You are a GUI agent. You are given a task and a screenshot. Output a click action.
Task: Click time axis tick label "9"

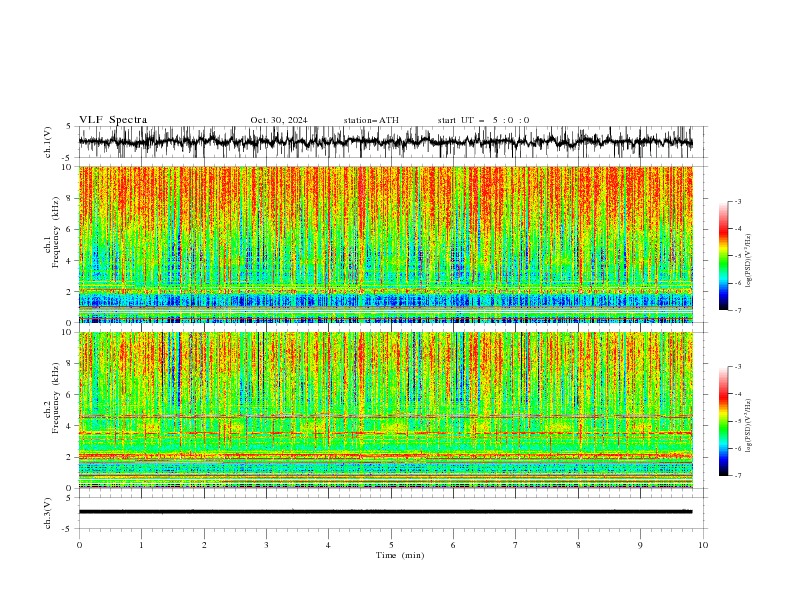pos(640,545)
